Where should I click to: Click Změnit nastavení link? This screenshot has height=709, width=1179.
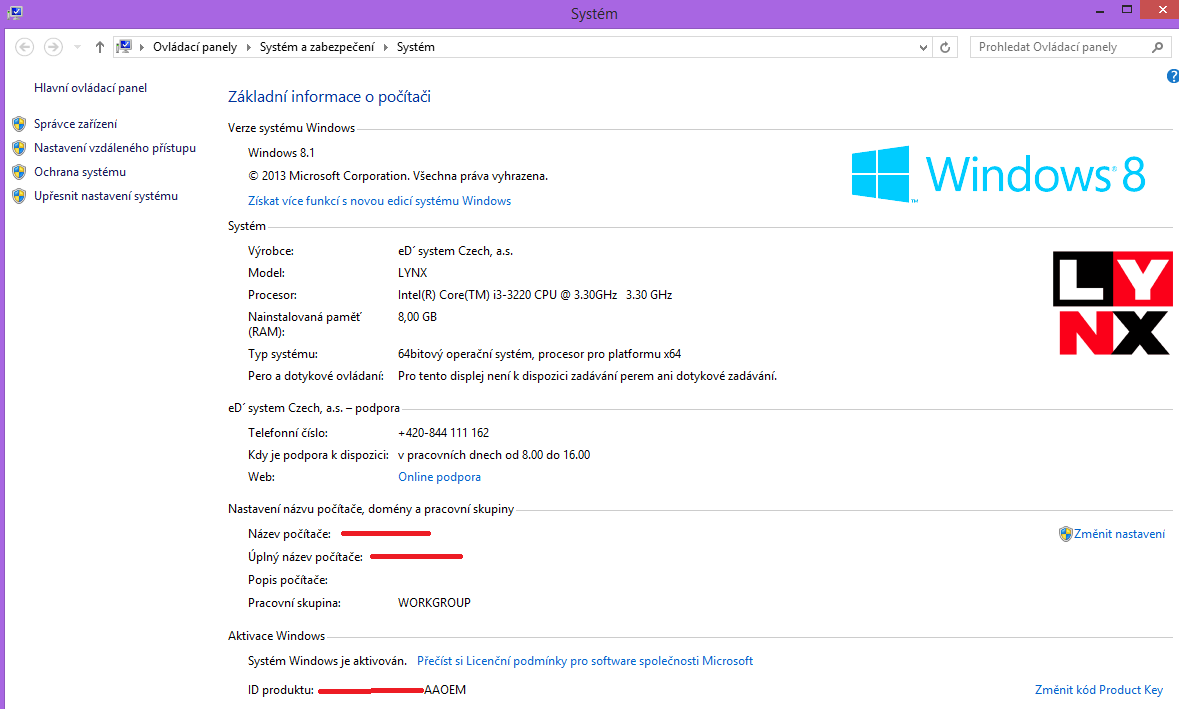pyautogui.click(x=1120, y=534)
